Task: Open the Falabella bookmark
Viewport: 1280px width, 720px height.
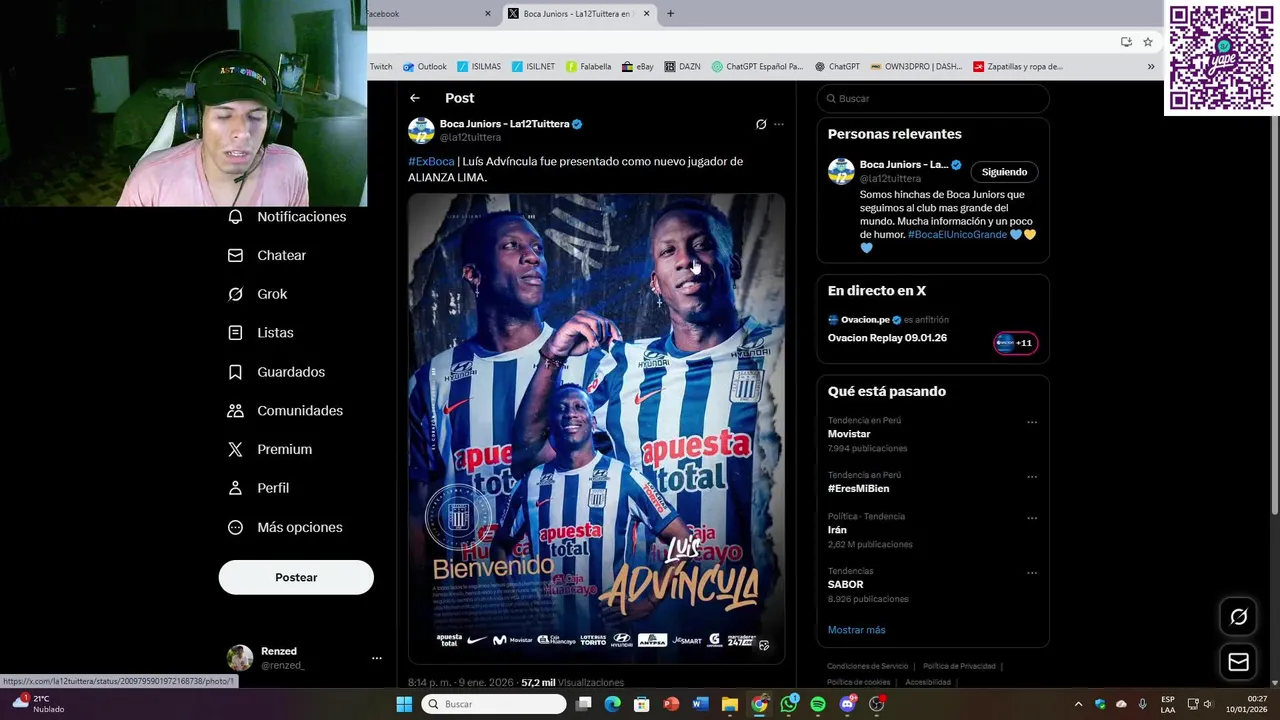Action: pyautogui.click(x=588, y=67)
